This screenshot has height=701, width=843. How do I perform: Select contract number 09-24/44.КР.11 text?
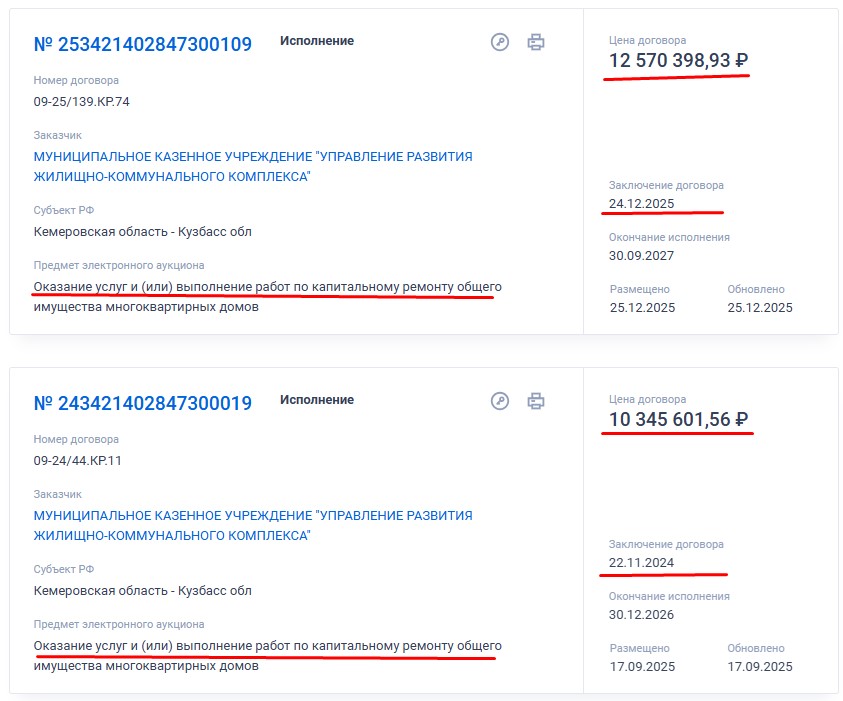tap(77, 461)
